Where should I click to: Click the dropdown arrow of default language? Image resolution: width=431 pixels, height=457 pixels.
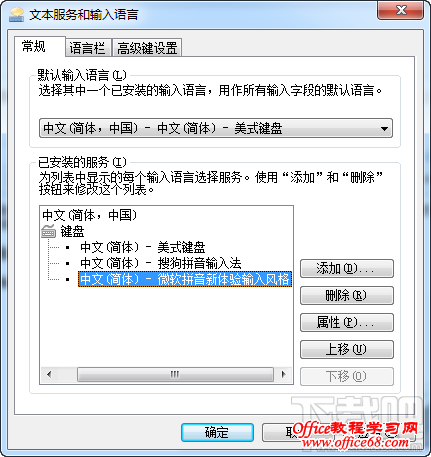click(384, 128)
